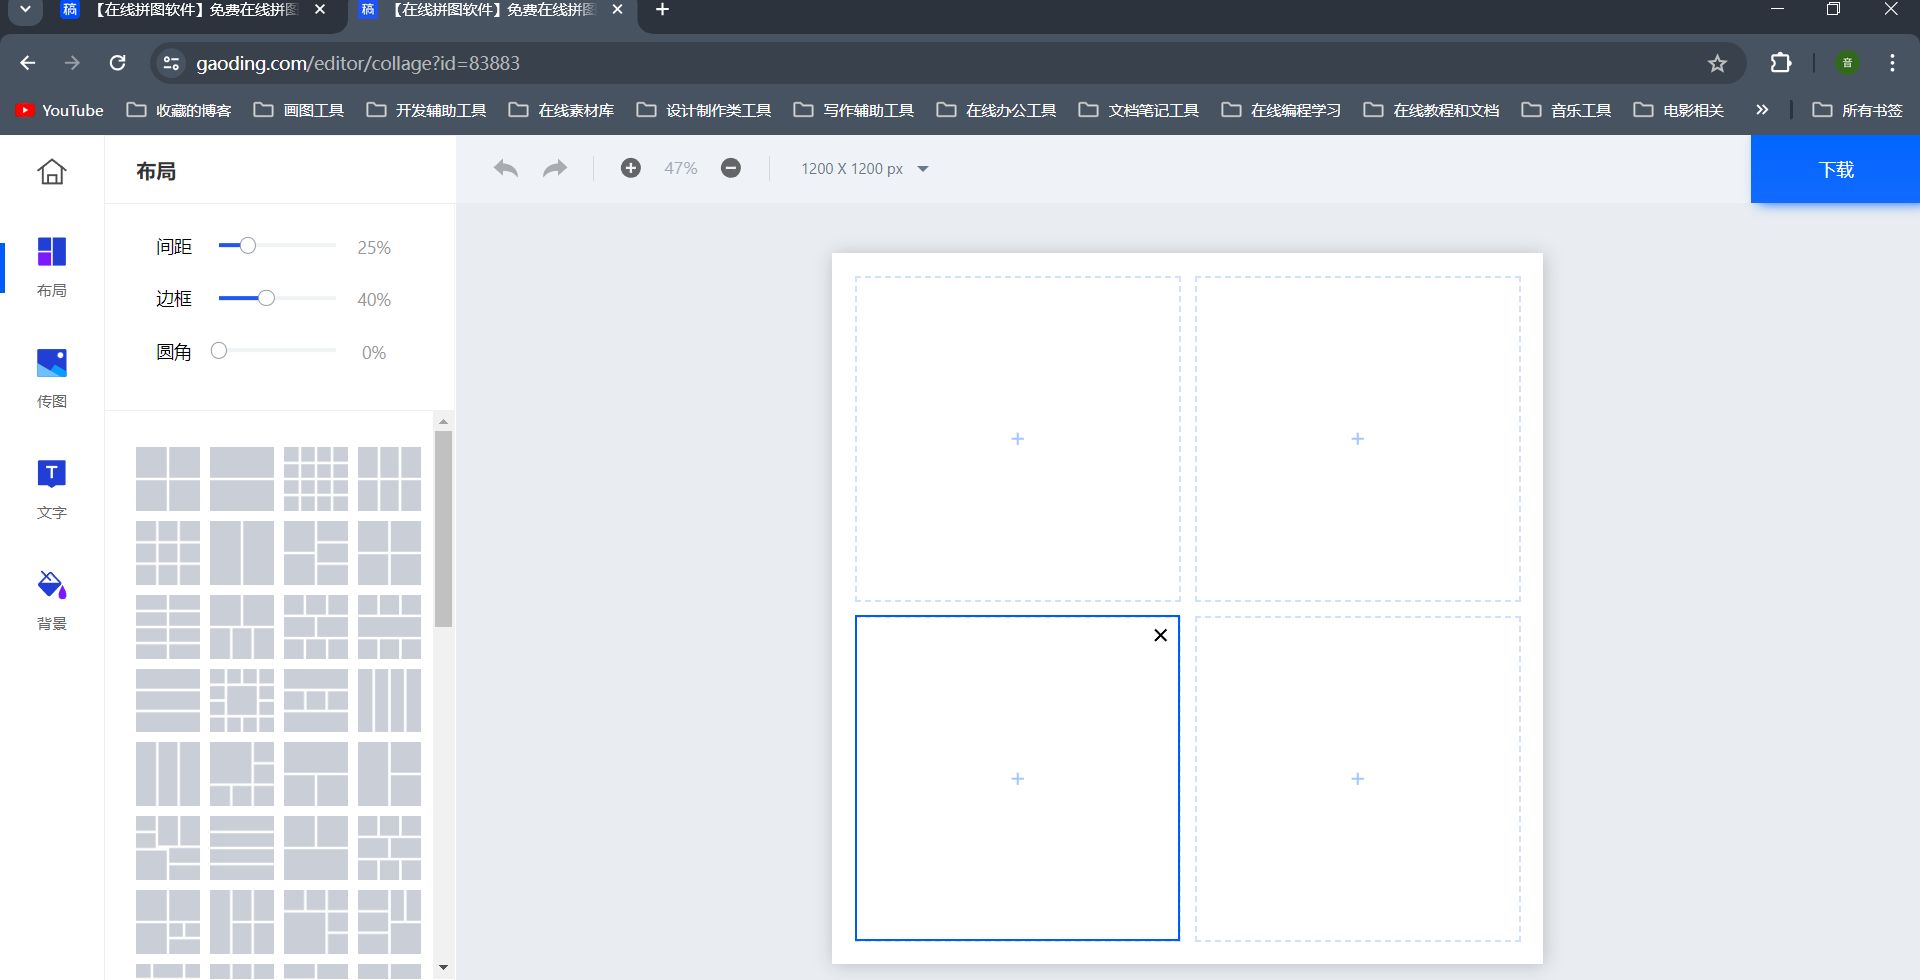The image size is (1920, 980).
Task: Open the 电影相关 bookmark folder
Action: pos(1678,110)
